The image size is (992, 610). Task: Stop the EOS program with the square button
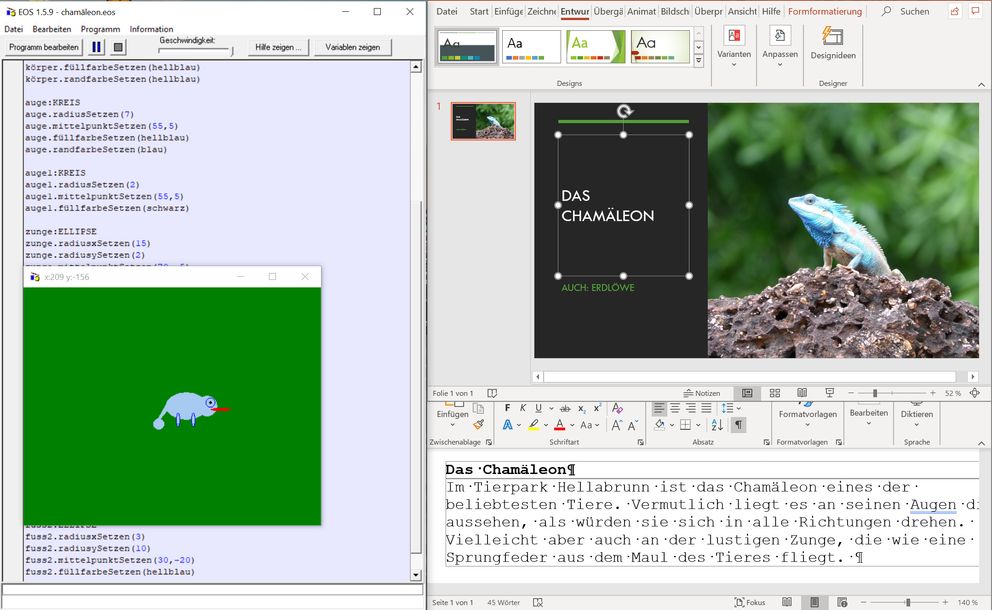click(x=118, y=47)
